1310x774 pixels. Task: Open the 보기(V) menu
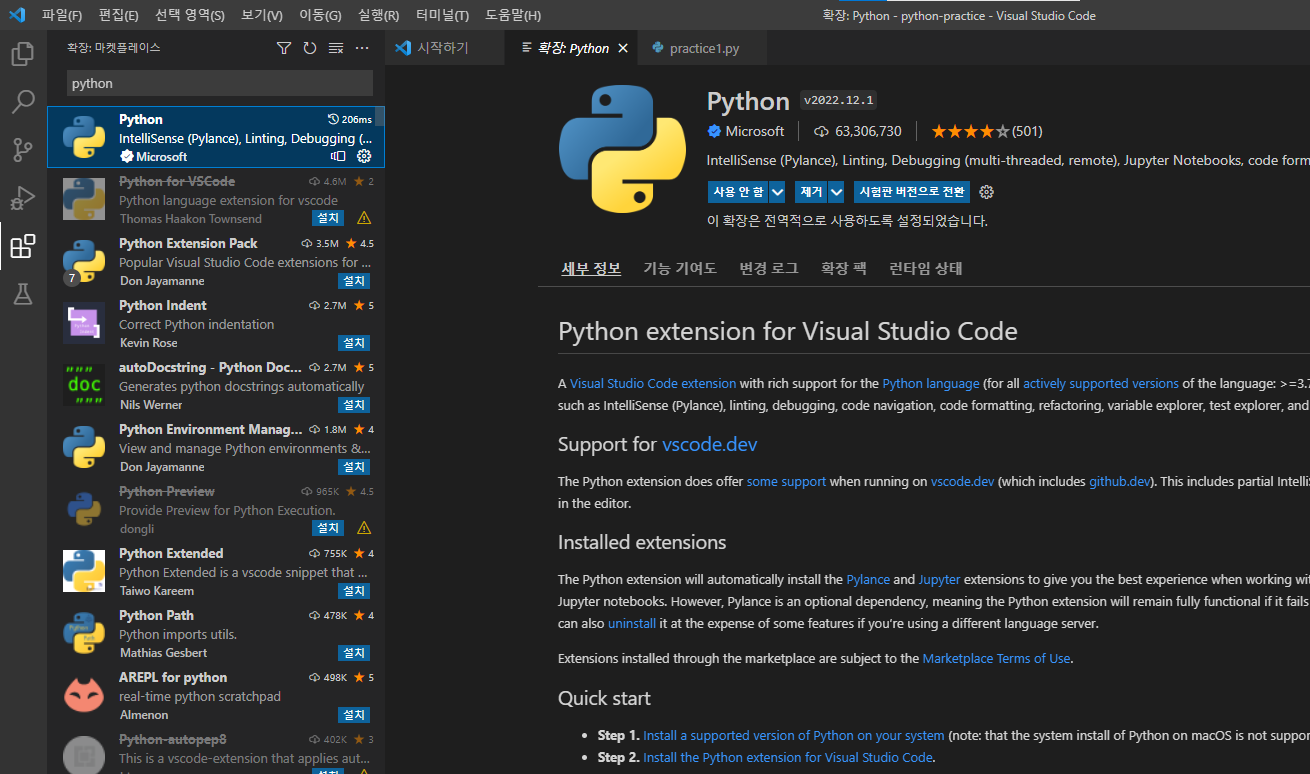tap(262, 15)
